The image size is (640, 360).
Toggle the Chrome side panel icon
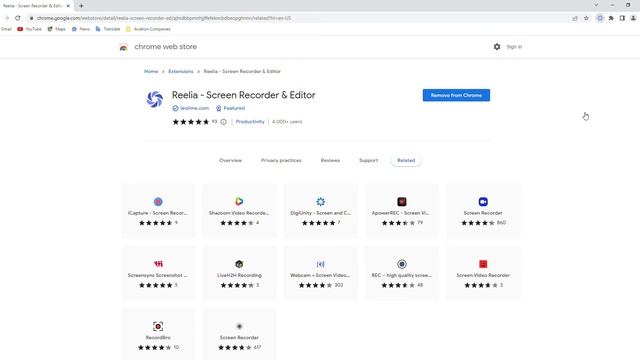(x=622, y=18)
